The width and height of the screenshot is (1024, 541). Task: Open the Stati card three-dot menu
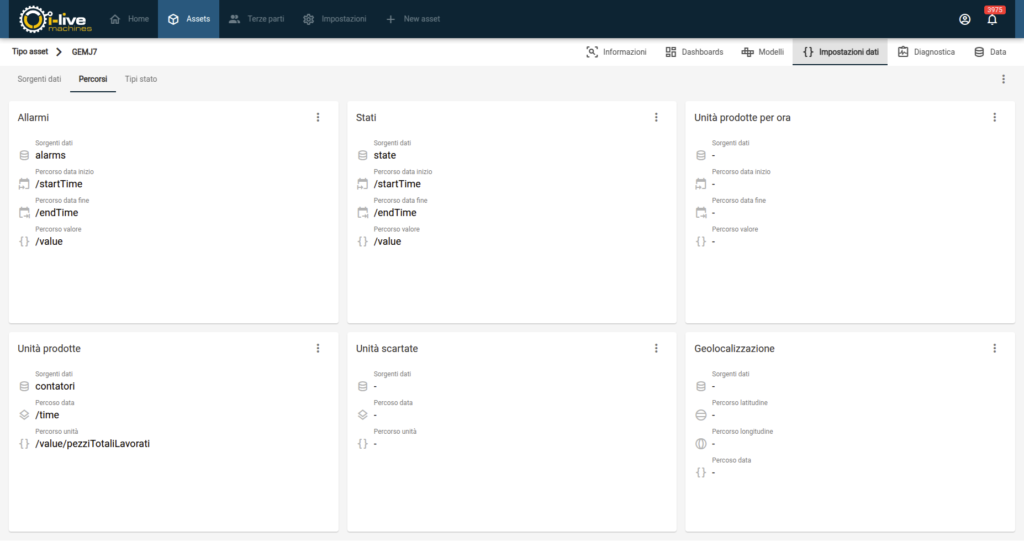(x=656, y=117)
